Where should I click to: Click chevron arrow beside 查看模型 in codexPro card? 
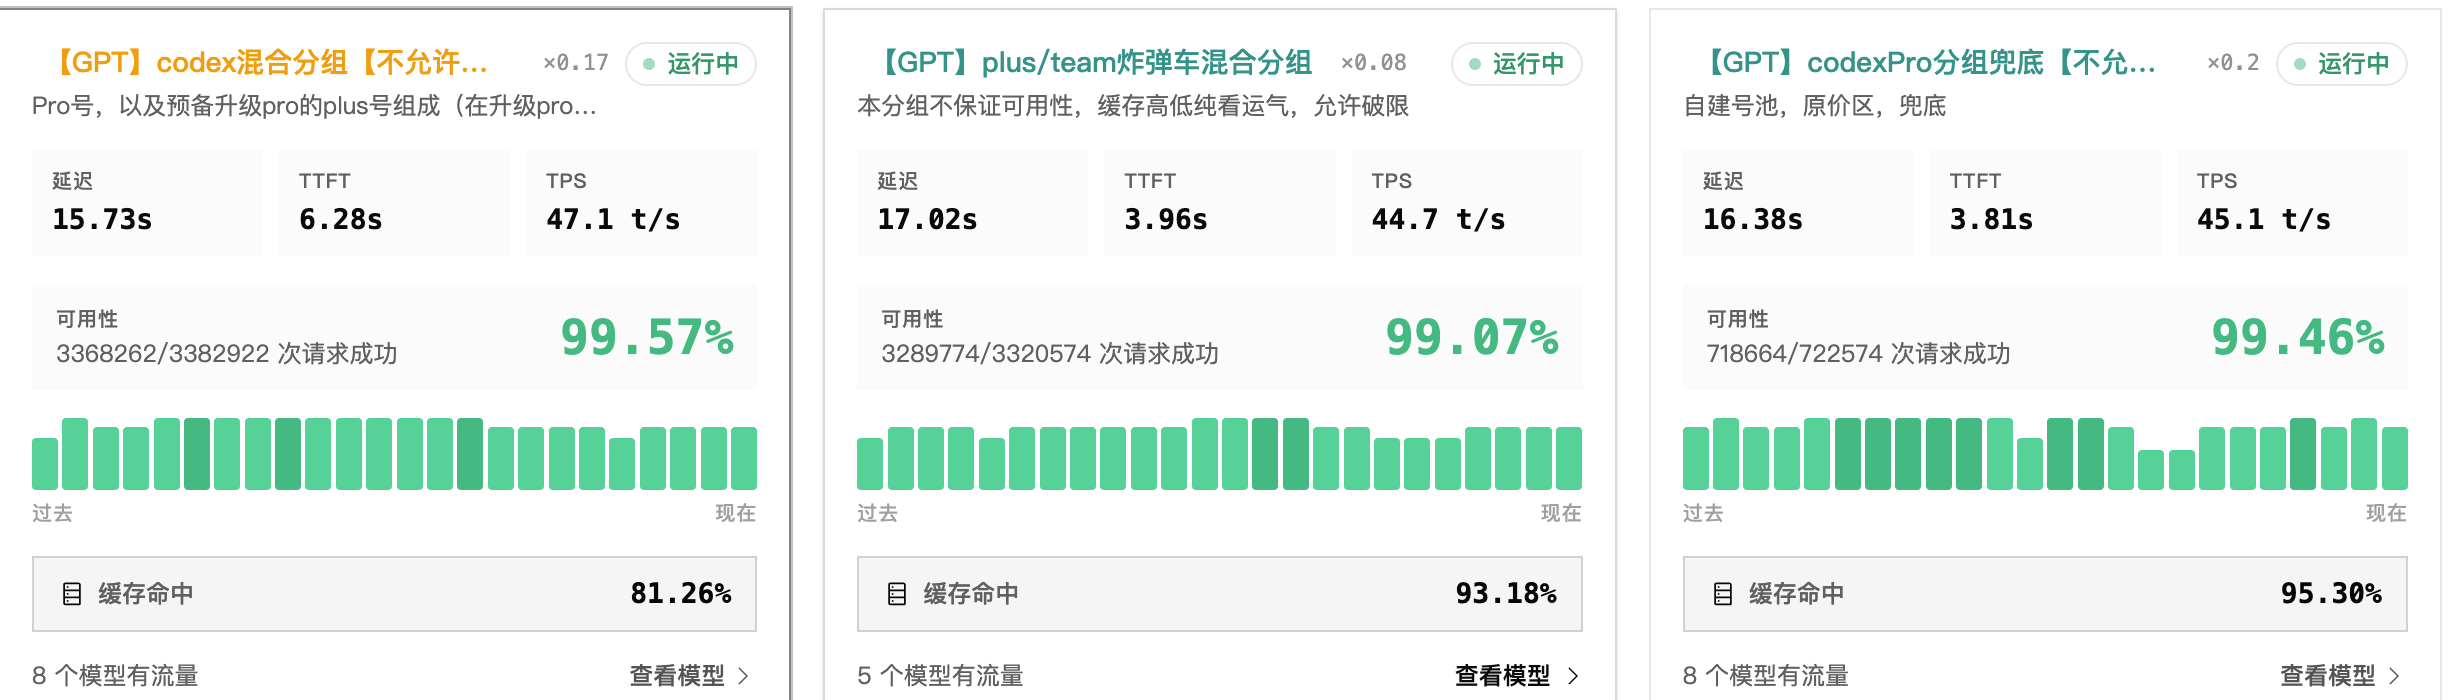[2394, 676]
